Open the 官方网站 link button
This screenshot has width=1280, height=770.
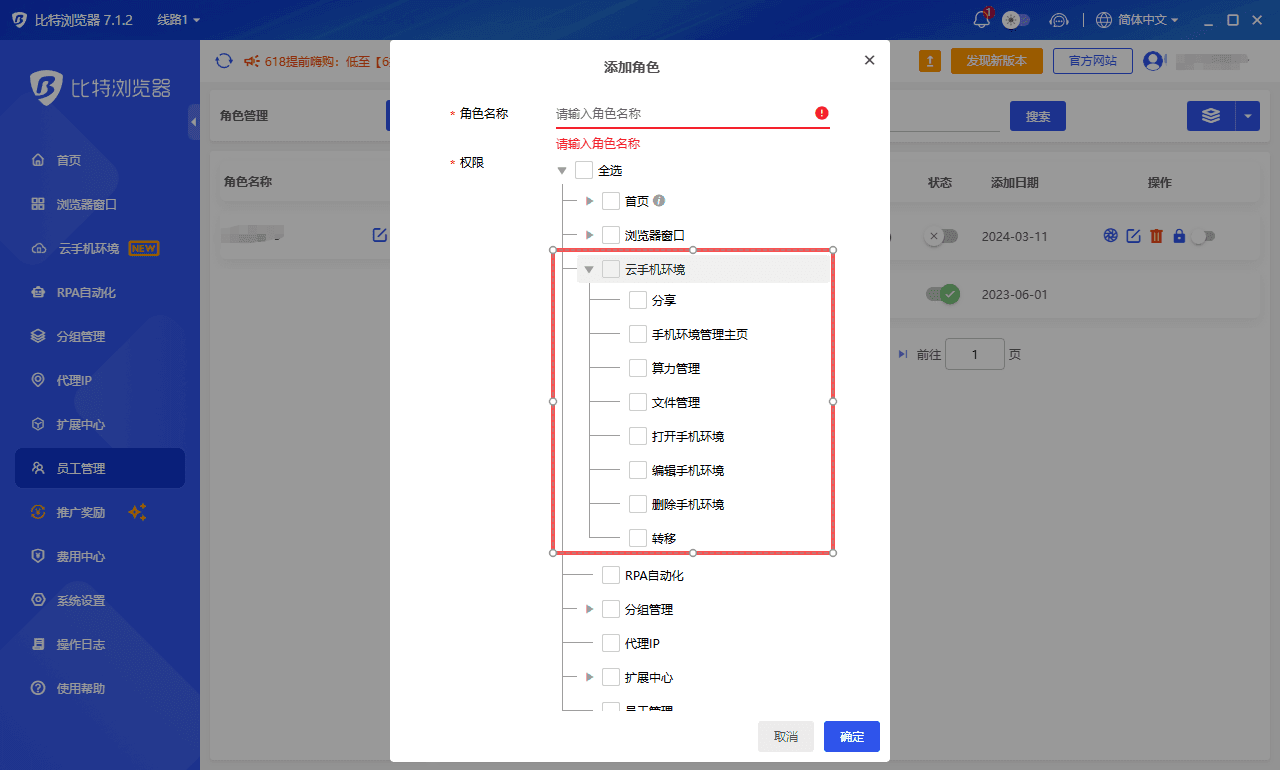point(1093,61)
